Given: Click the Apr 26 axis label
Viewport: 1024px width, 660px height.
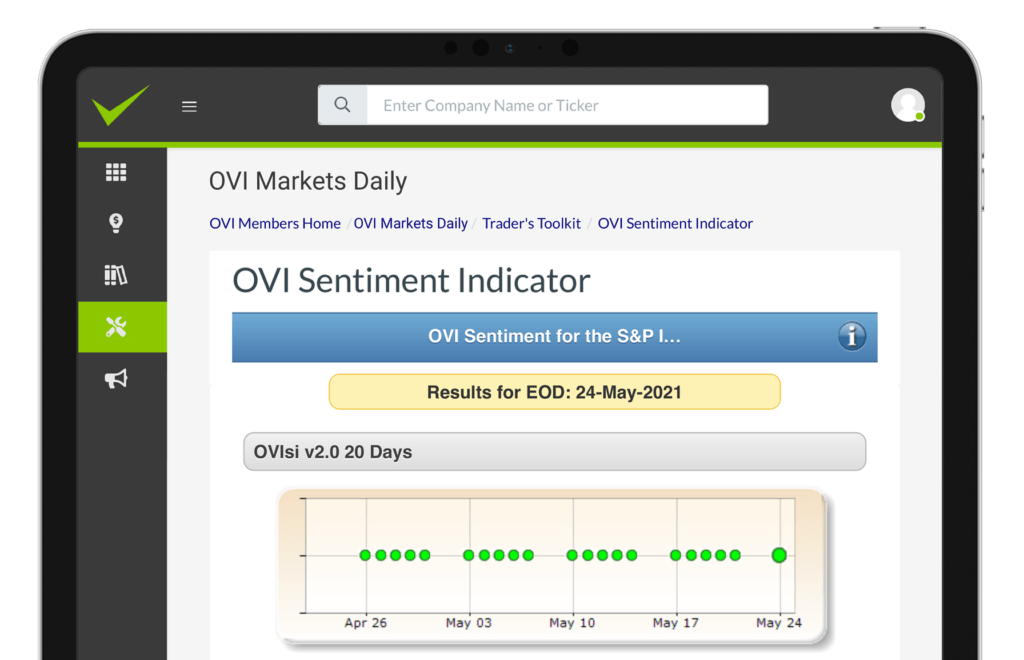Looking at the screenshot, I should tap(366, 623).
